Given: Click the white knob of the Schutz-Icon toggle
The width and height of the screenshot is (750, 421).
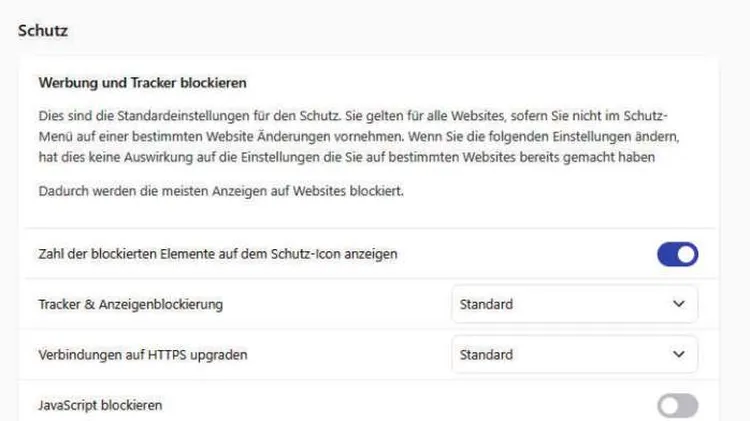Looking at the screenshot, I should tap(686, 254).
